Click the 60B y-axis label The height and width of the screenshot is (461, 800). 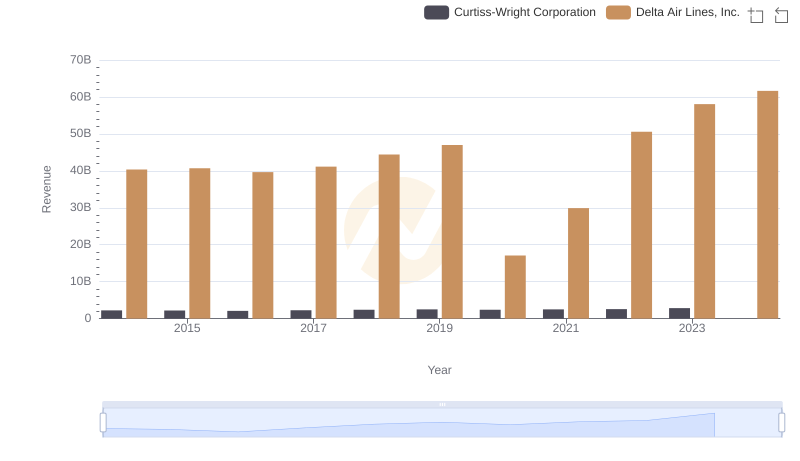coord(81,97)
